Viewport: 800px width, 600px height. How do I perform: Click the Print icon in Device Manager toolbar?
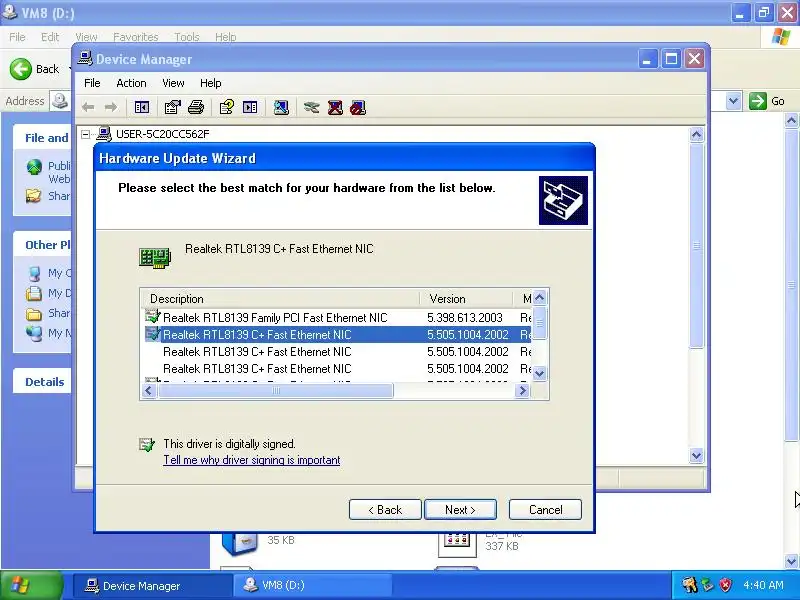[196, 107]
